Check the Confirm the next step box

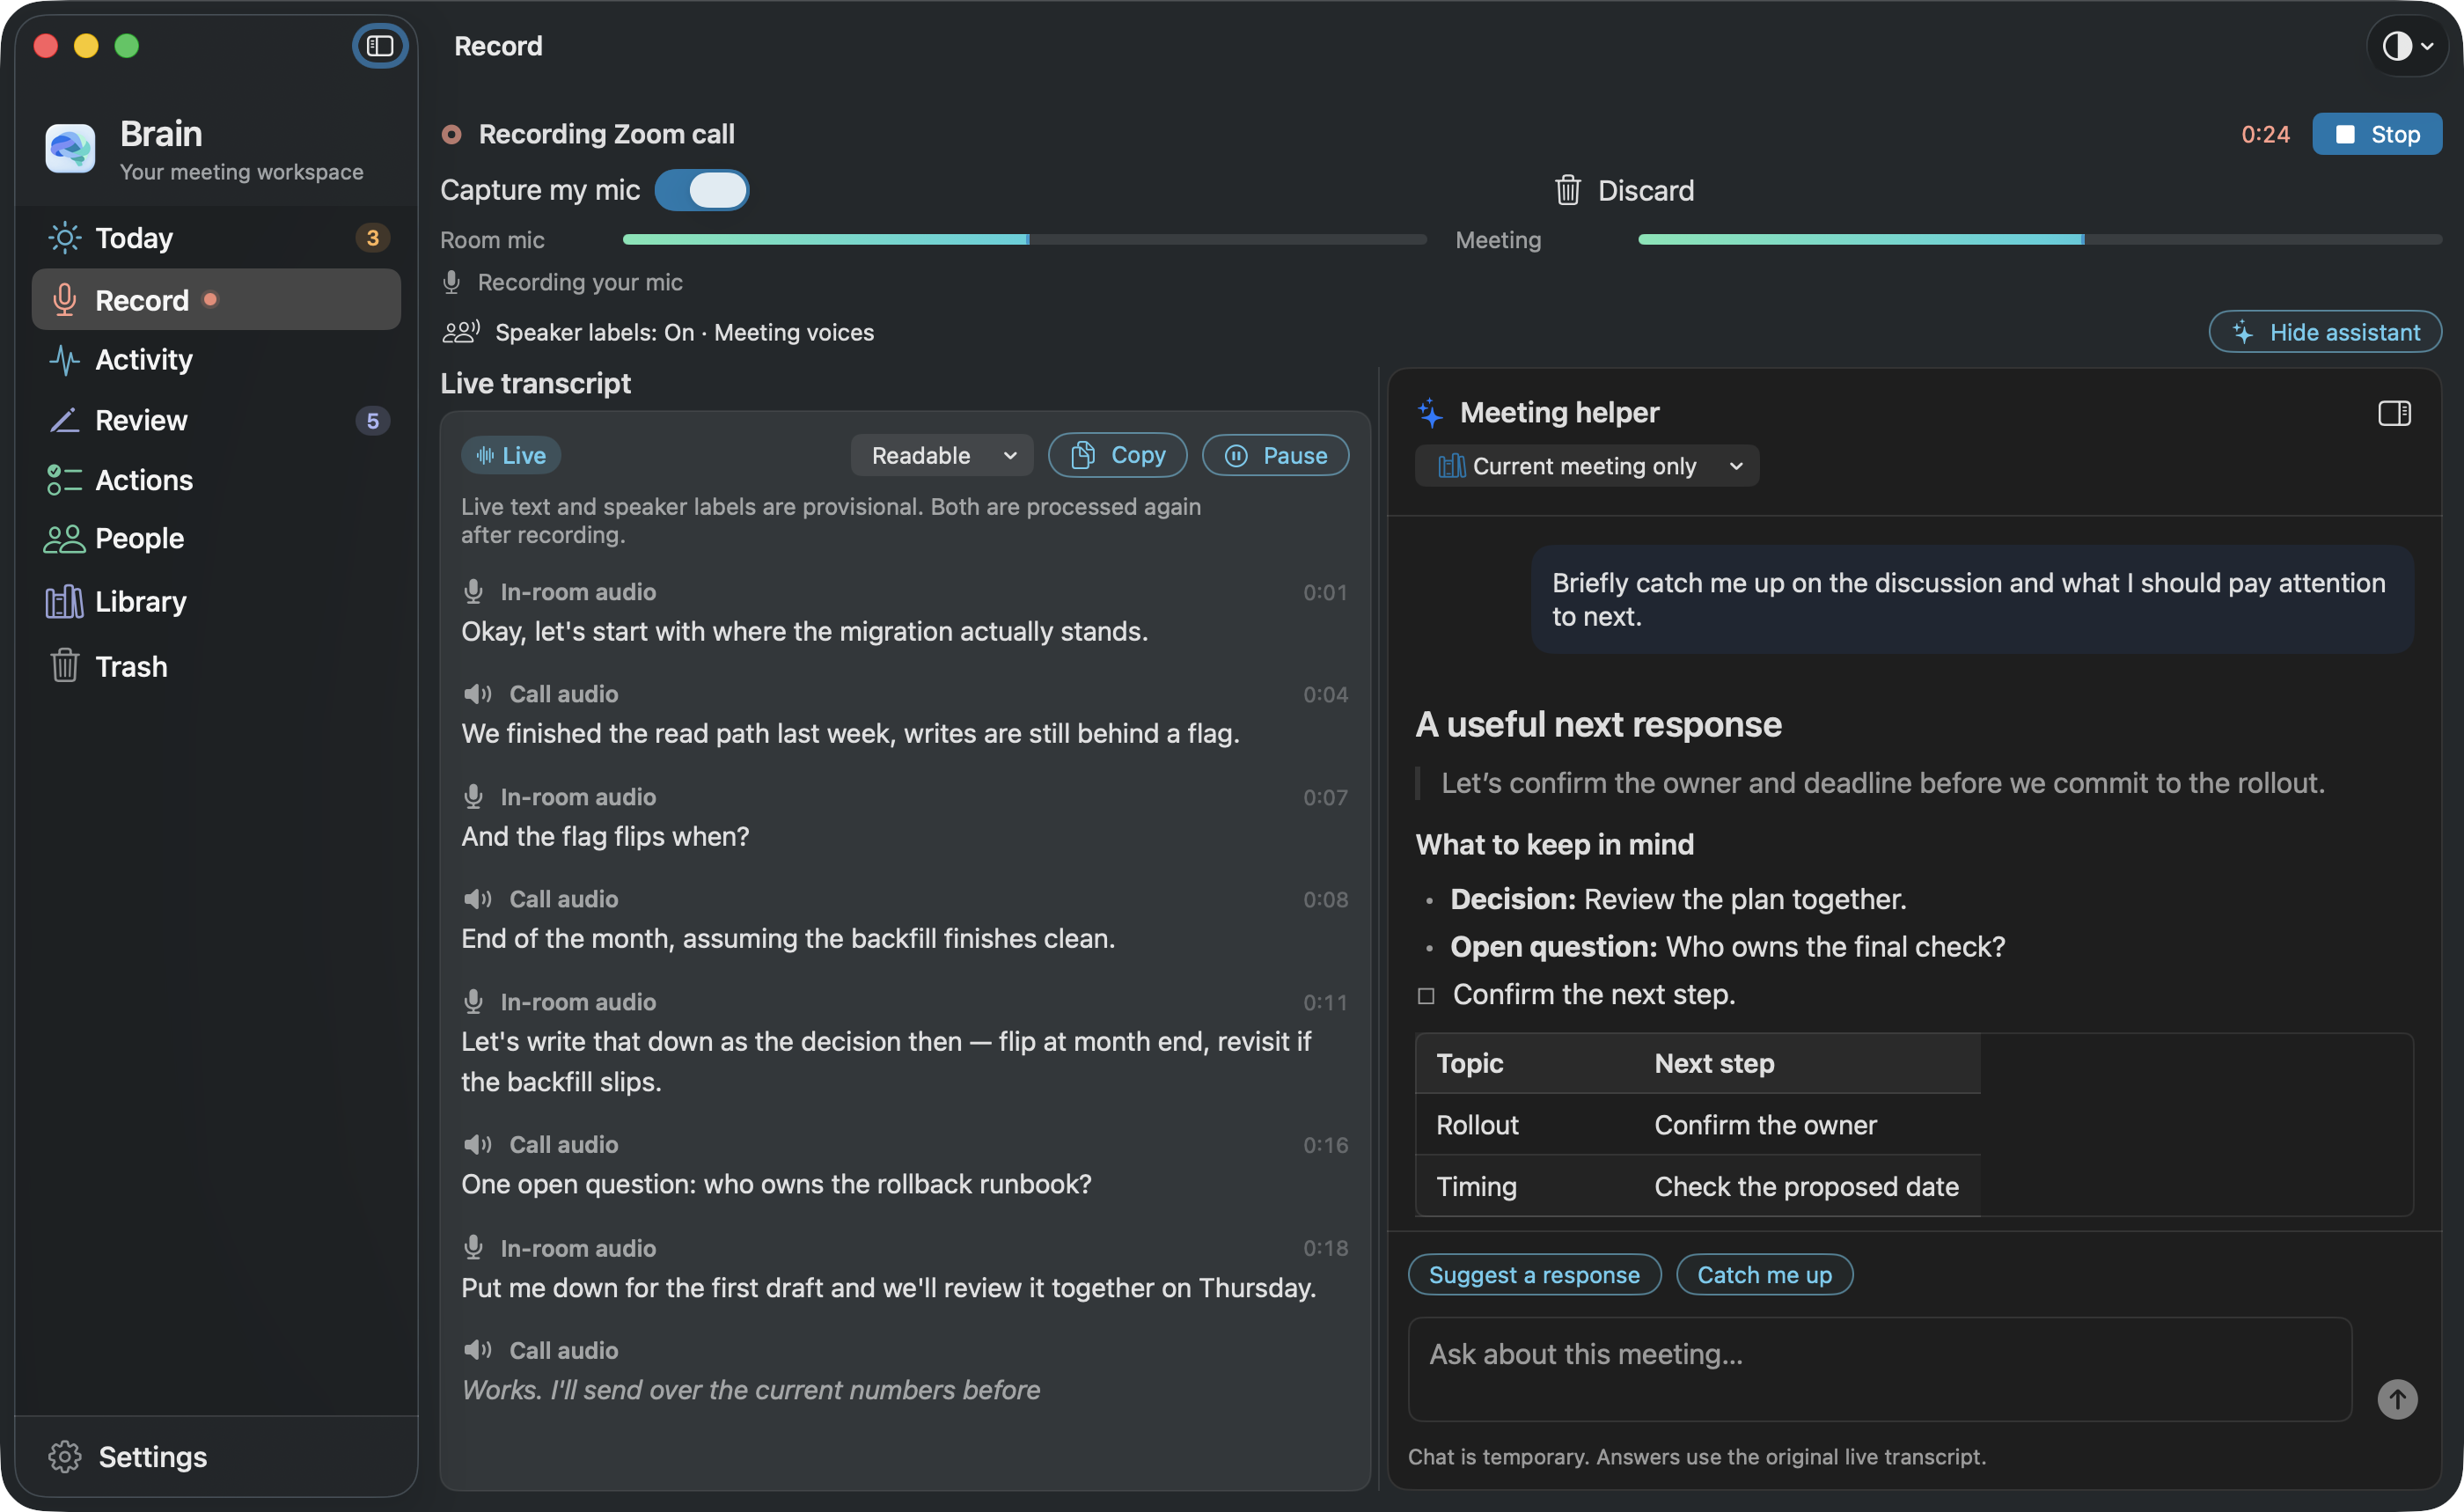click(x=1426, y=995)
